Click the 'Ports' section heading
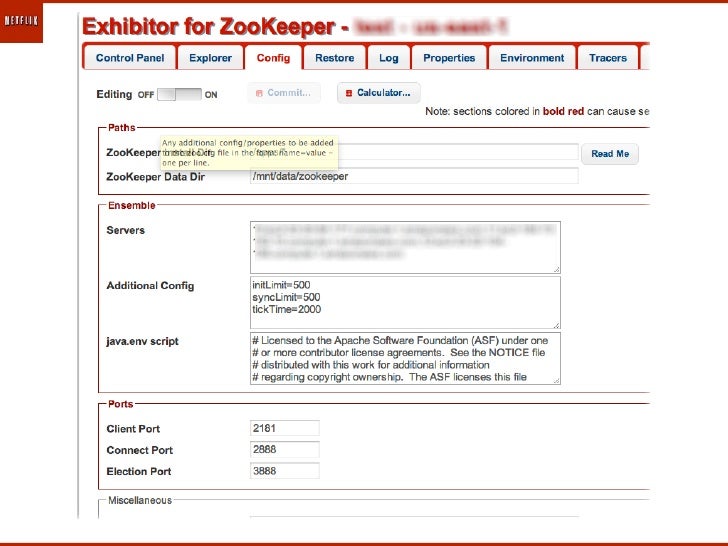Viewport: 728px width, 546px height. tap(121, 404)
